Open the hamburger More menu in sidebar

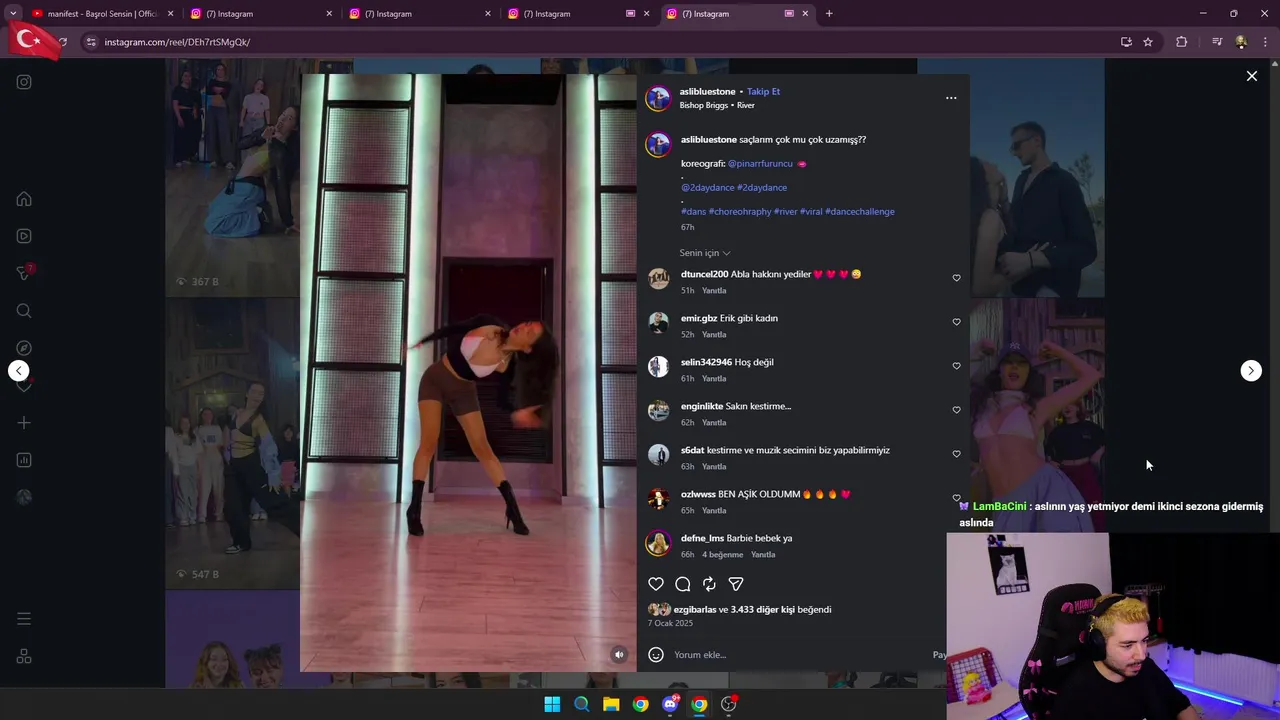click(x=24, y=619)
